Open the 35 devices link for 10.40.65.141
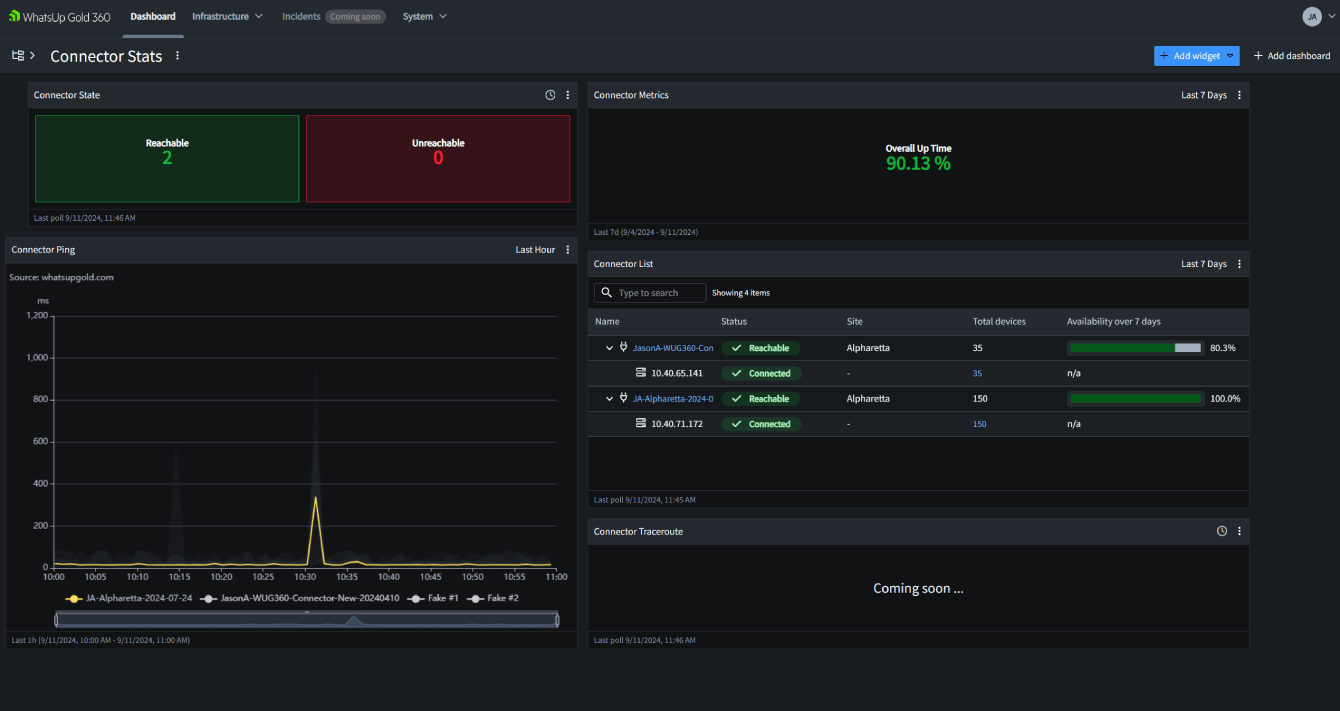Screen dimensions: 1340x711 click(x=977, y=373)
